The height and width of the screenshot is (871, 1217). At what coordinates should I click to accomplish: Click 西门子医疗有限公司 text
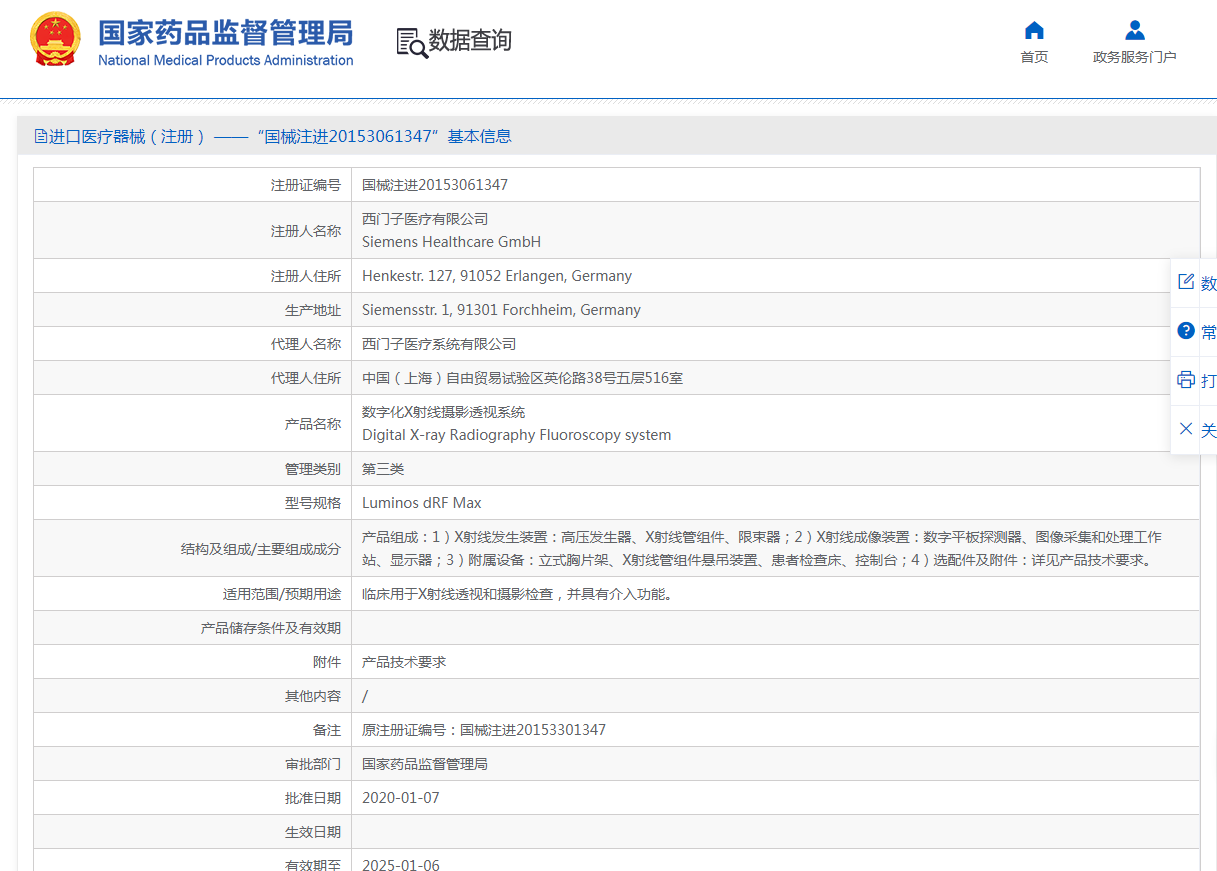point(425,219)
